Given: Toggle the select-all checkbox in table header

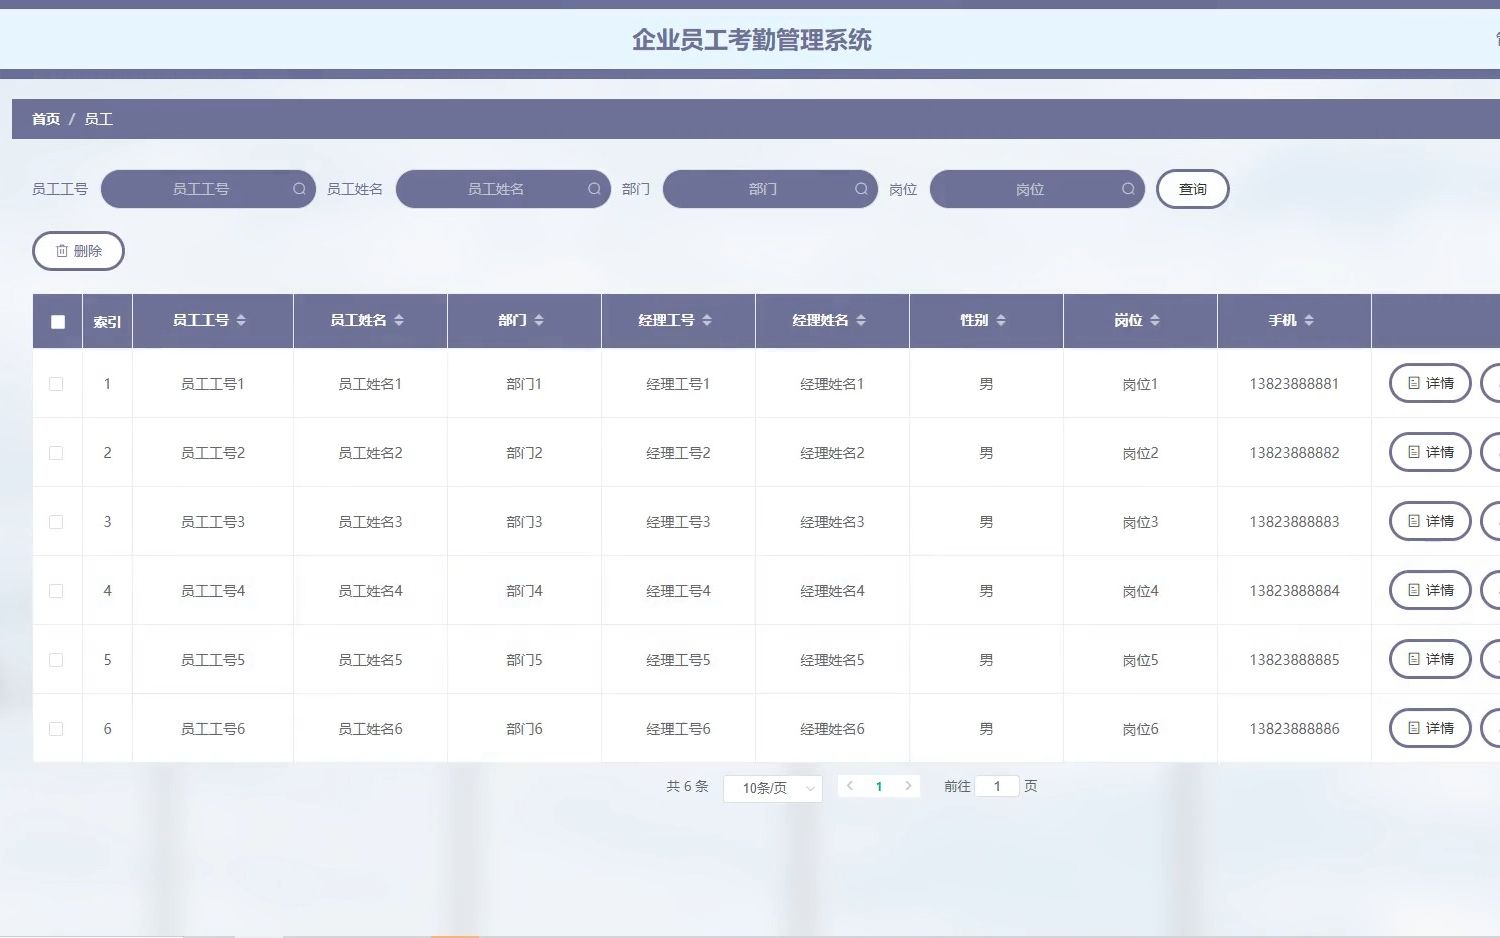Looking at the screenshot, I should [57, 321].
